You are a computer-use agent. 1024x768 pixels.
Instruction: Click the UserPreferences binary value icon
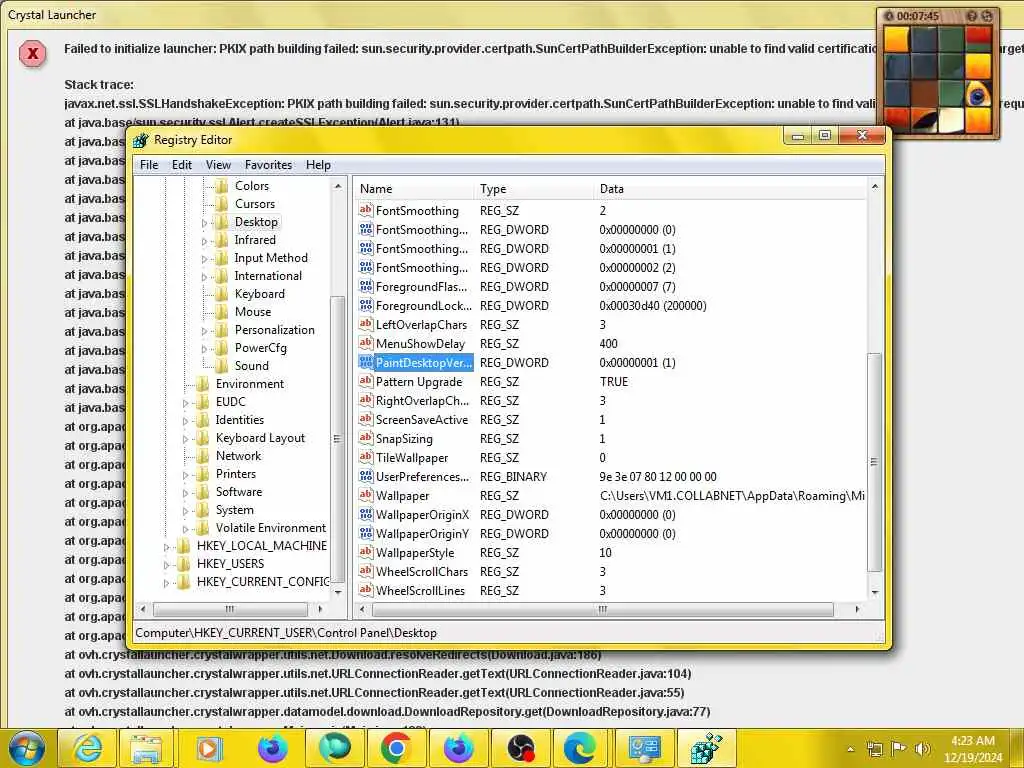click(x=366, y=476)
